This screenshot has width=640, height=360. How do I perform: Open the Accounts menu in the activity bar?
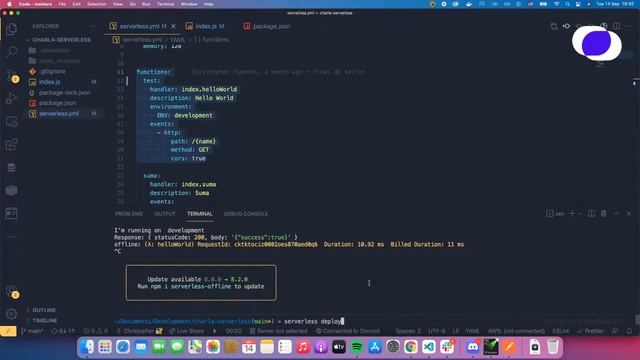pyautogui.click(x=11, y=291)
